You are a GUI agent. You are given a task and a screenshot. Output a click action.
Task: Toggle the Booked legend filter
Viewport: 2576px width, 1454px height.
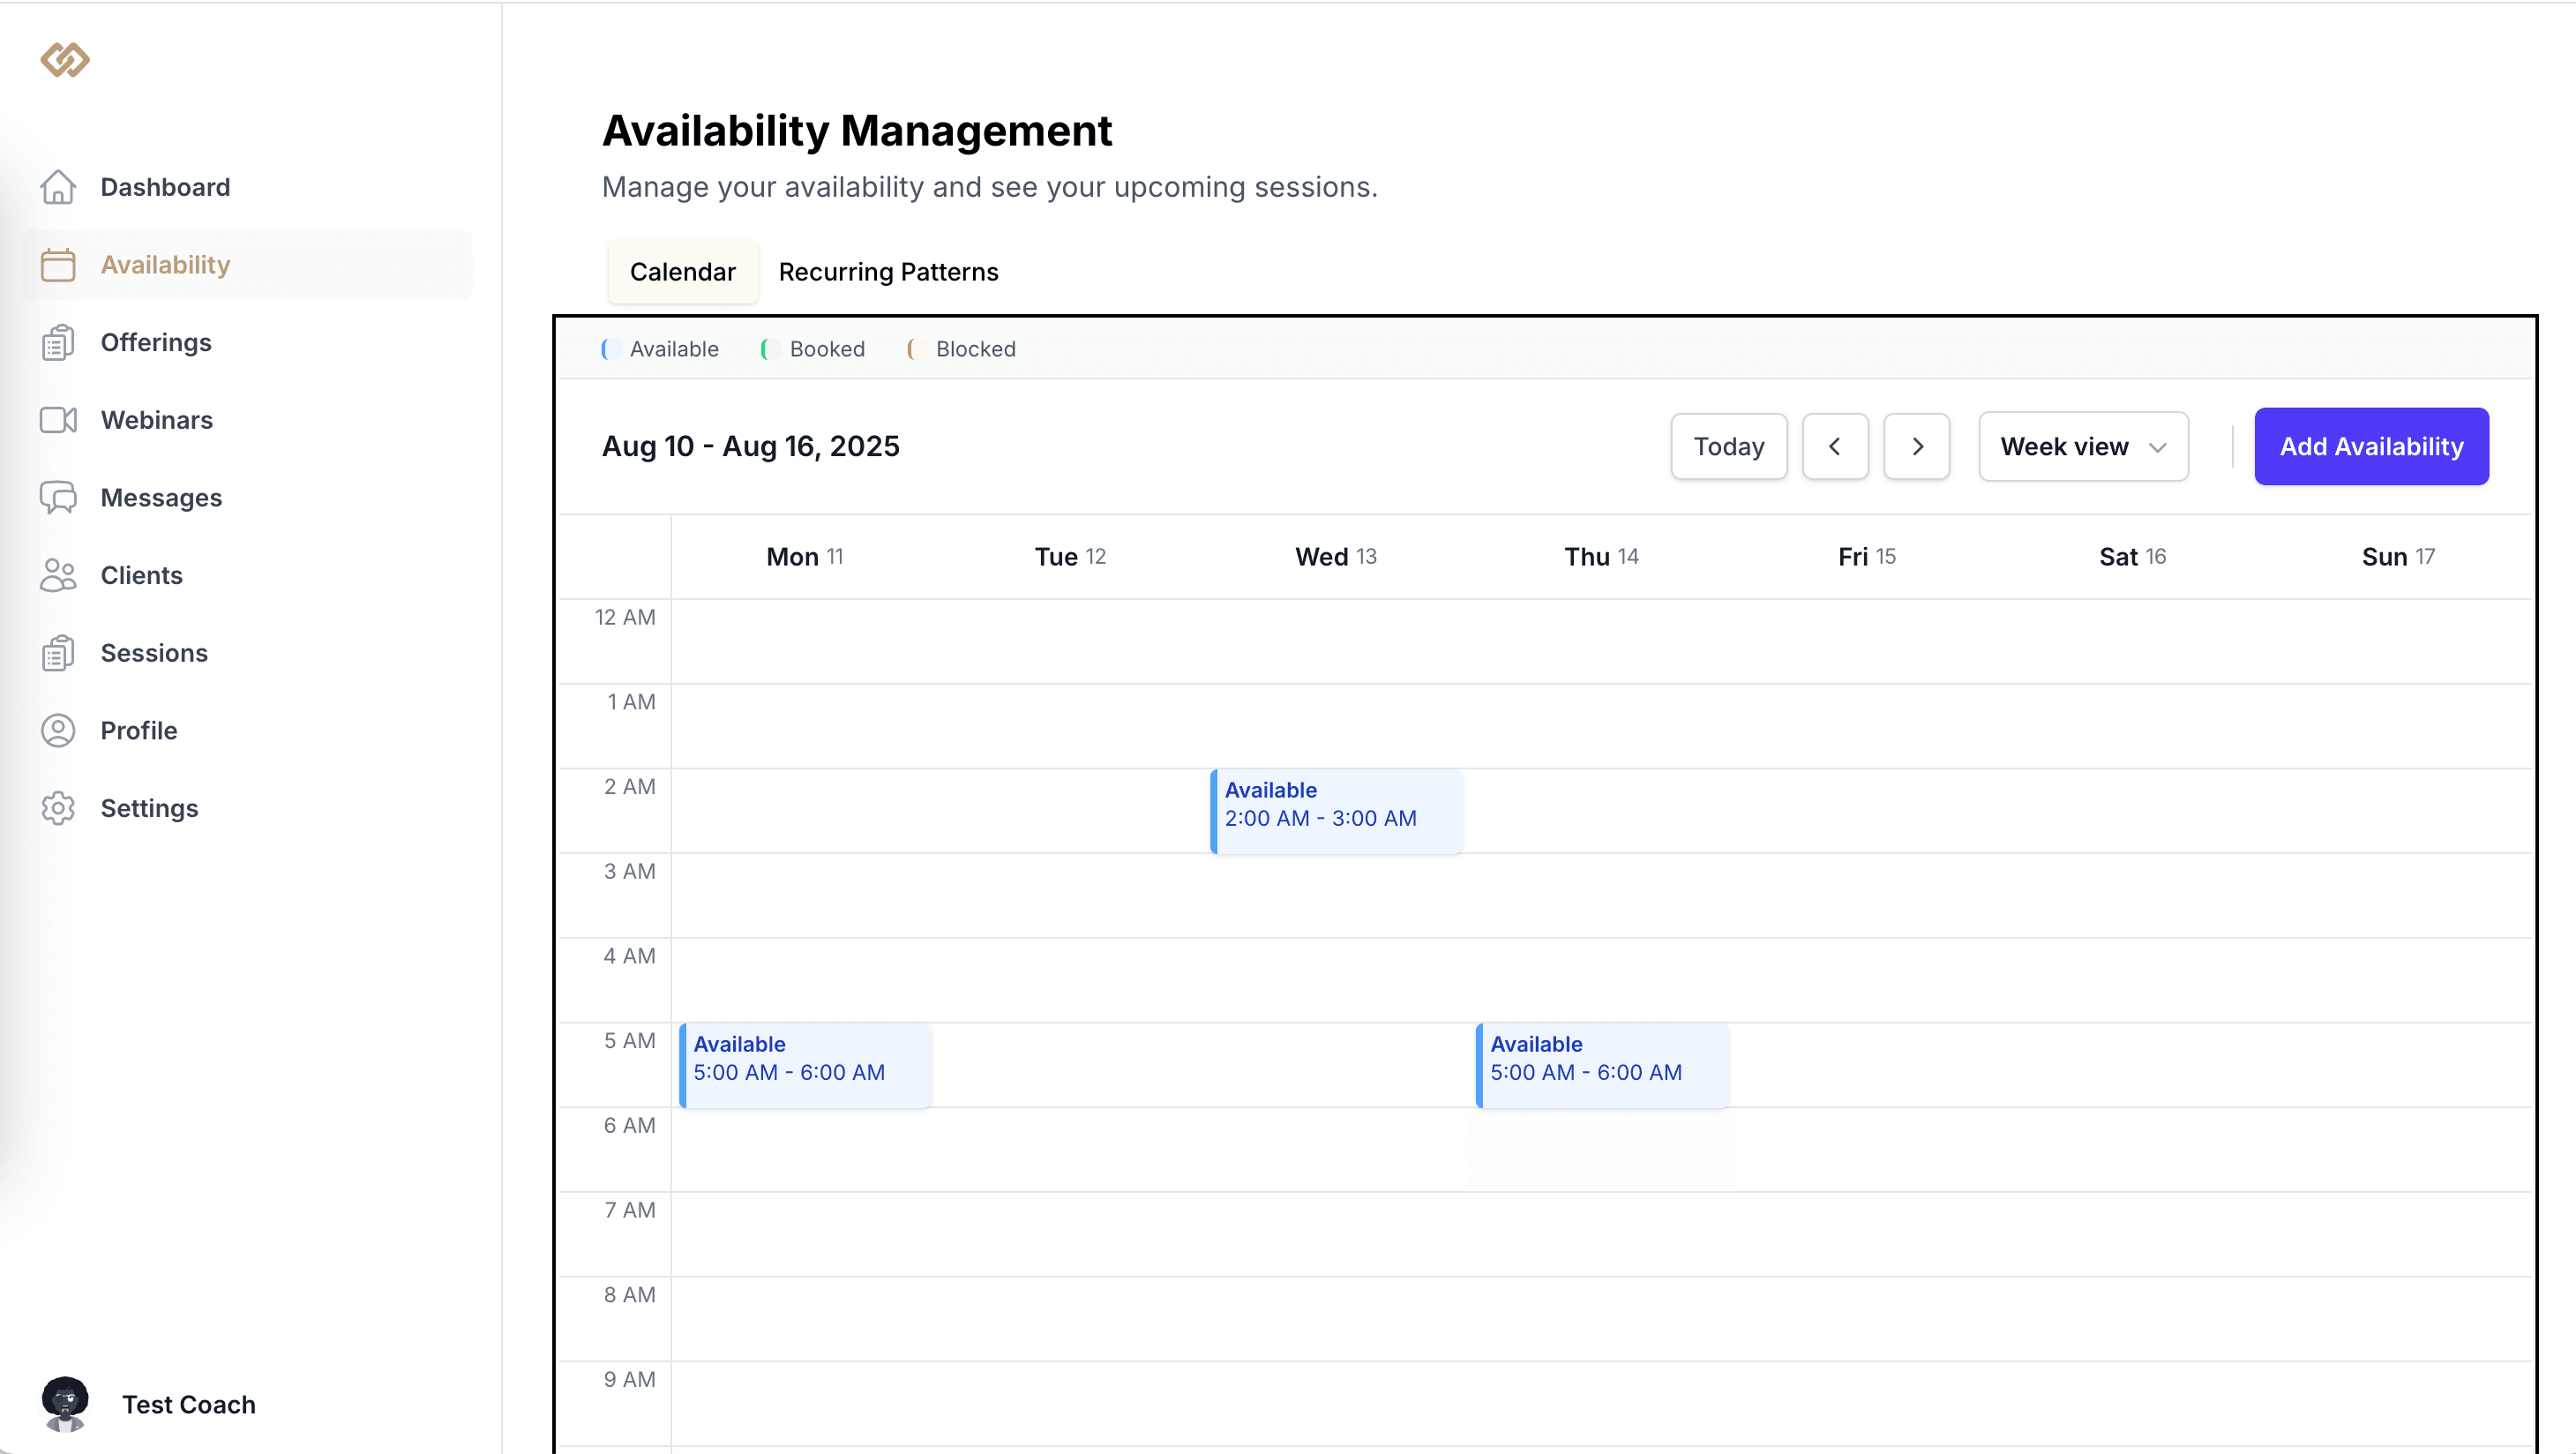click(x=812, y=349)
